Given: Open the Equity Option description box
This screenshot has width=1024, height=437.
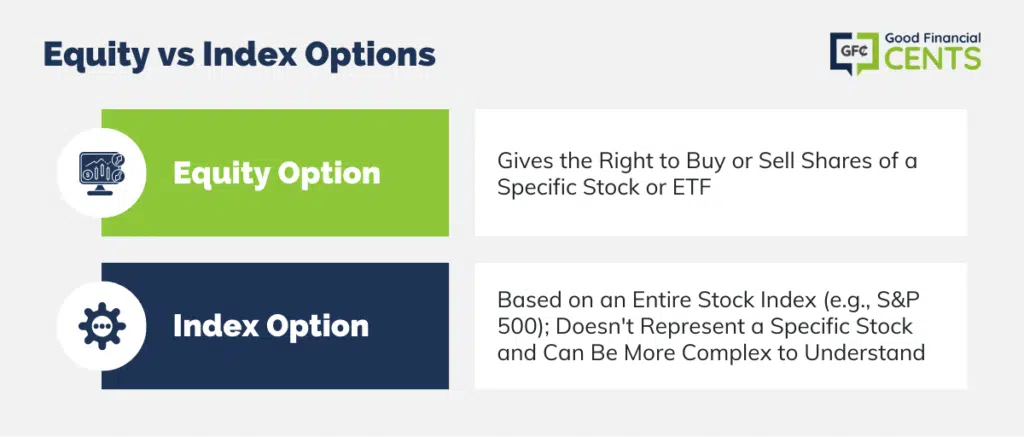Looking at the screenshot, I should [x=720, y=172].
